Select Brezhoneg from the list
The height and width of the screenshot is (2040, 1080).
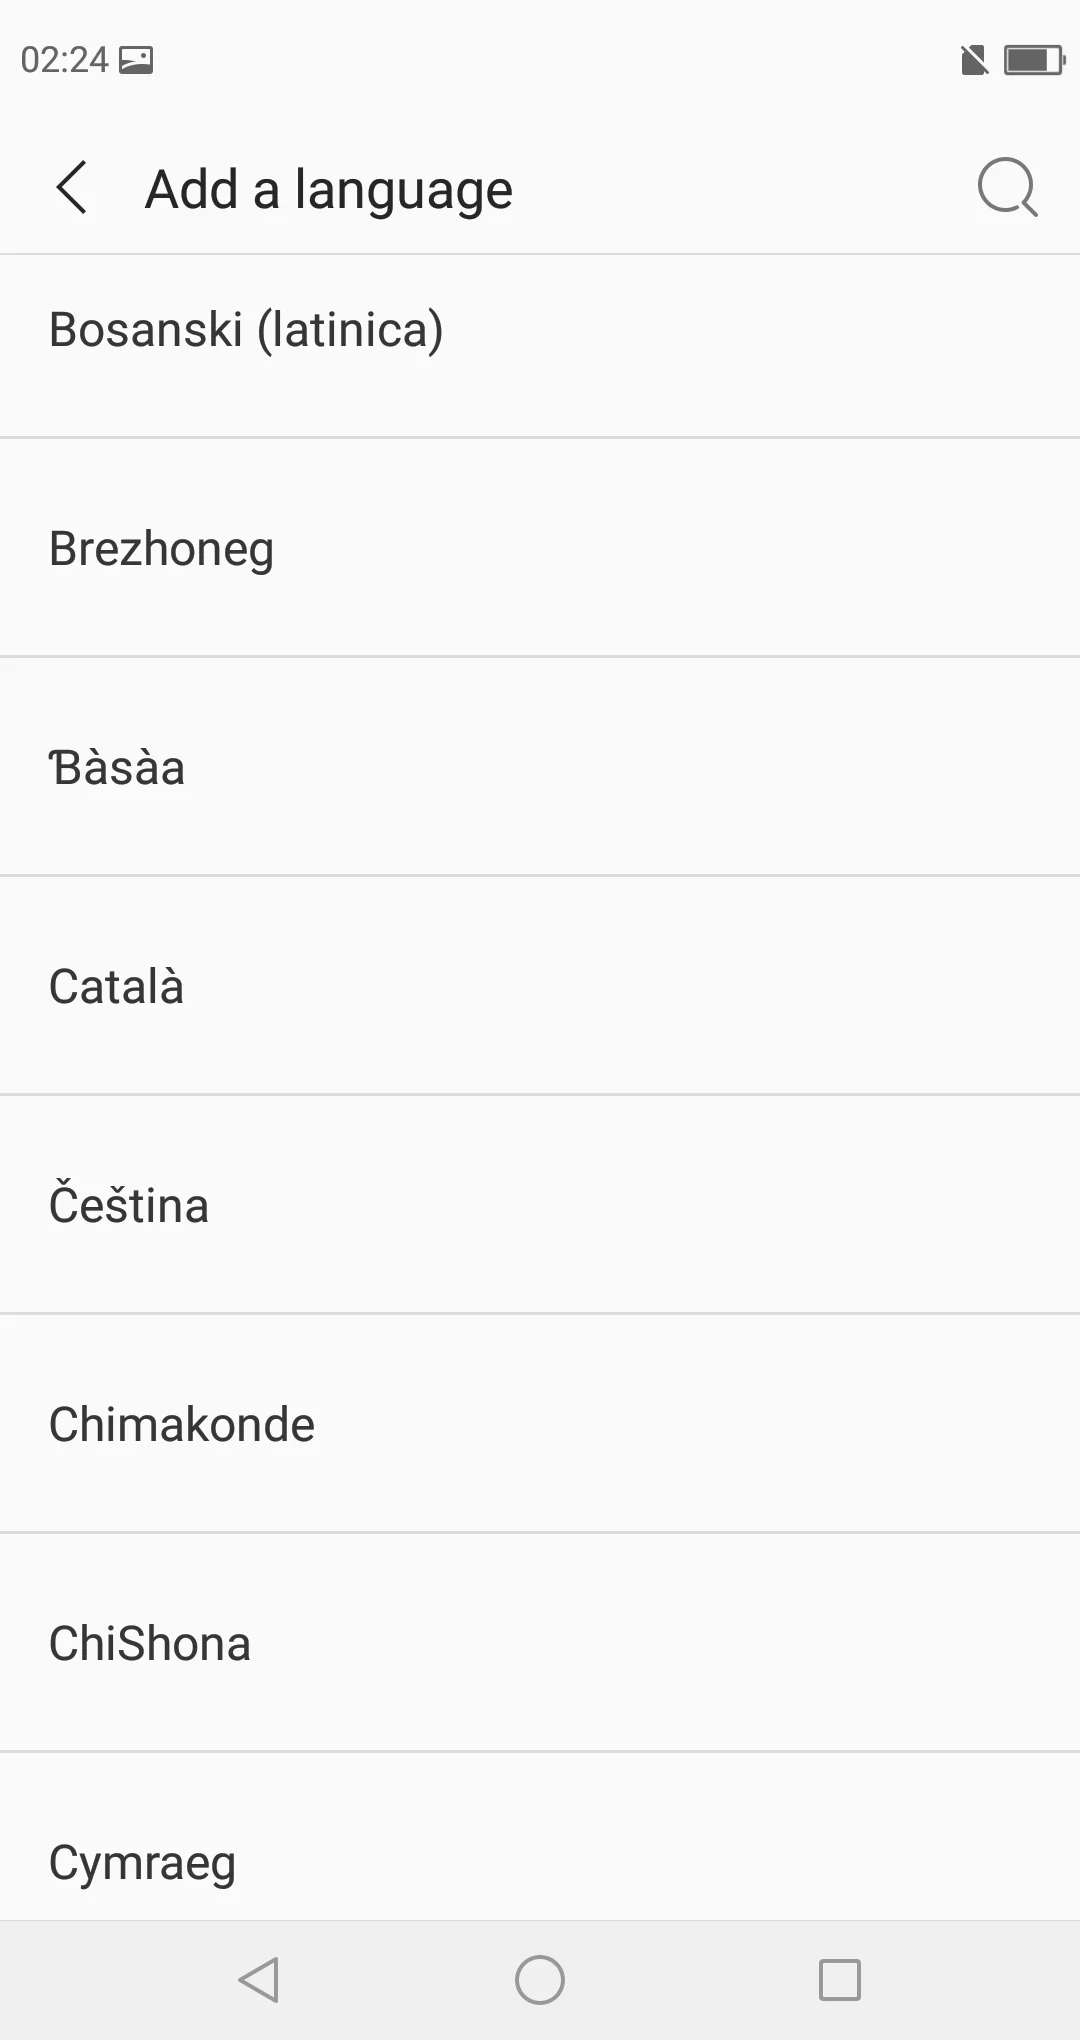(540, 548)
